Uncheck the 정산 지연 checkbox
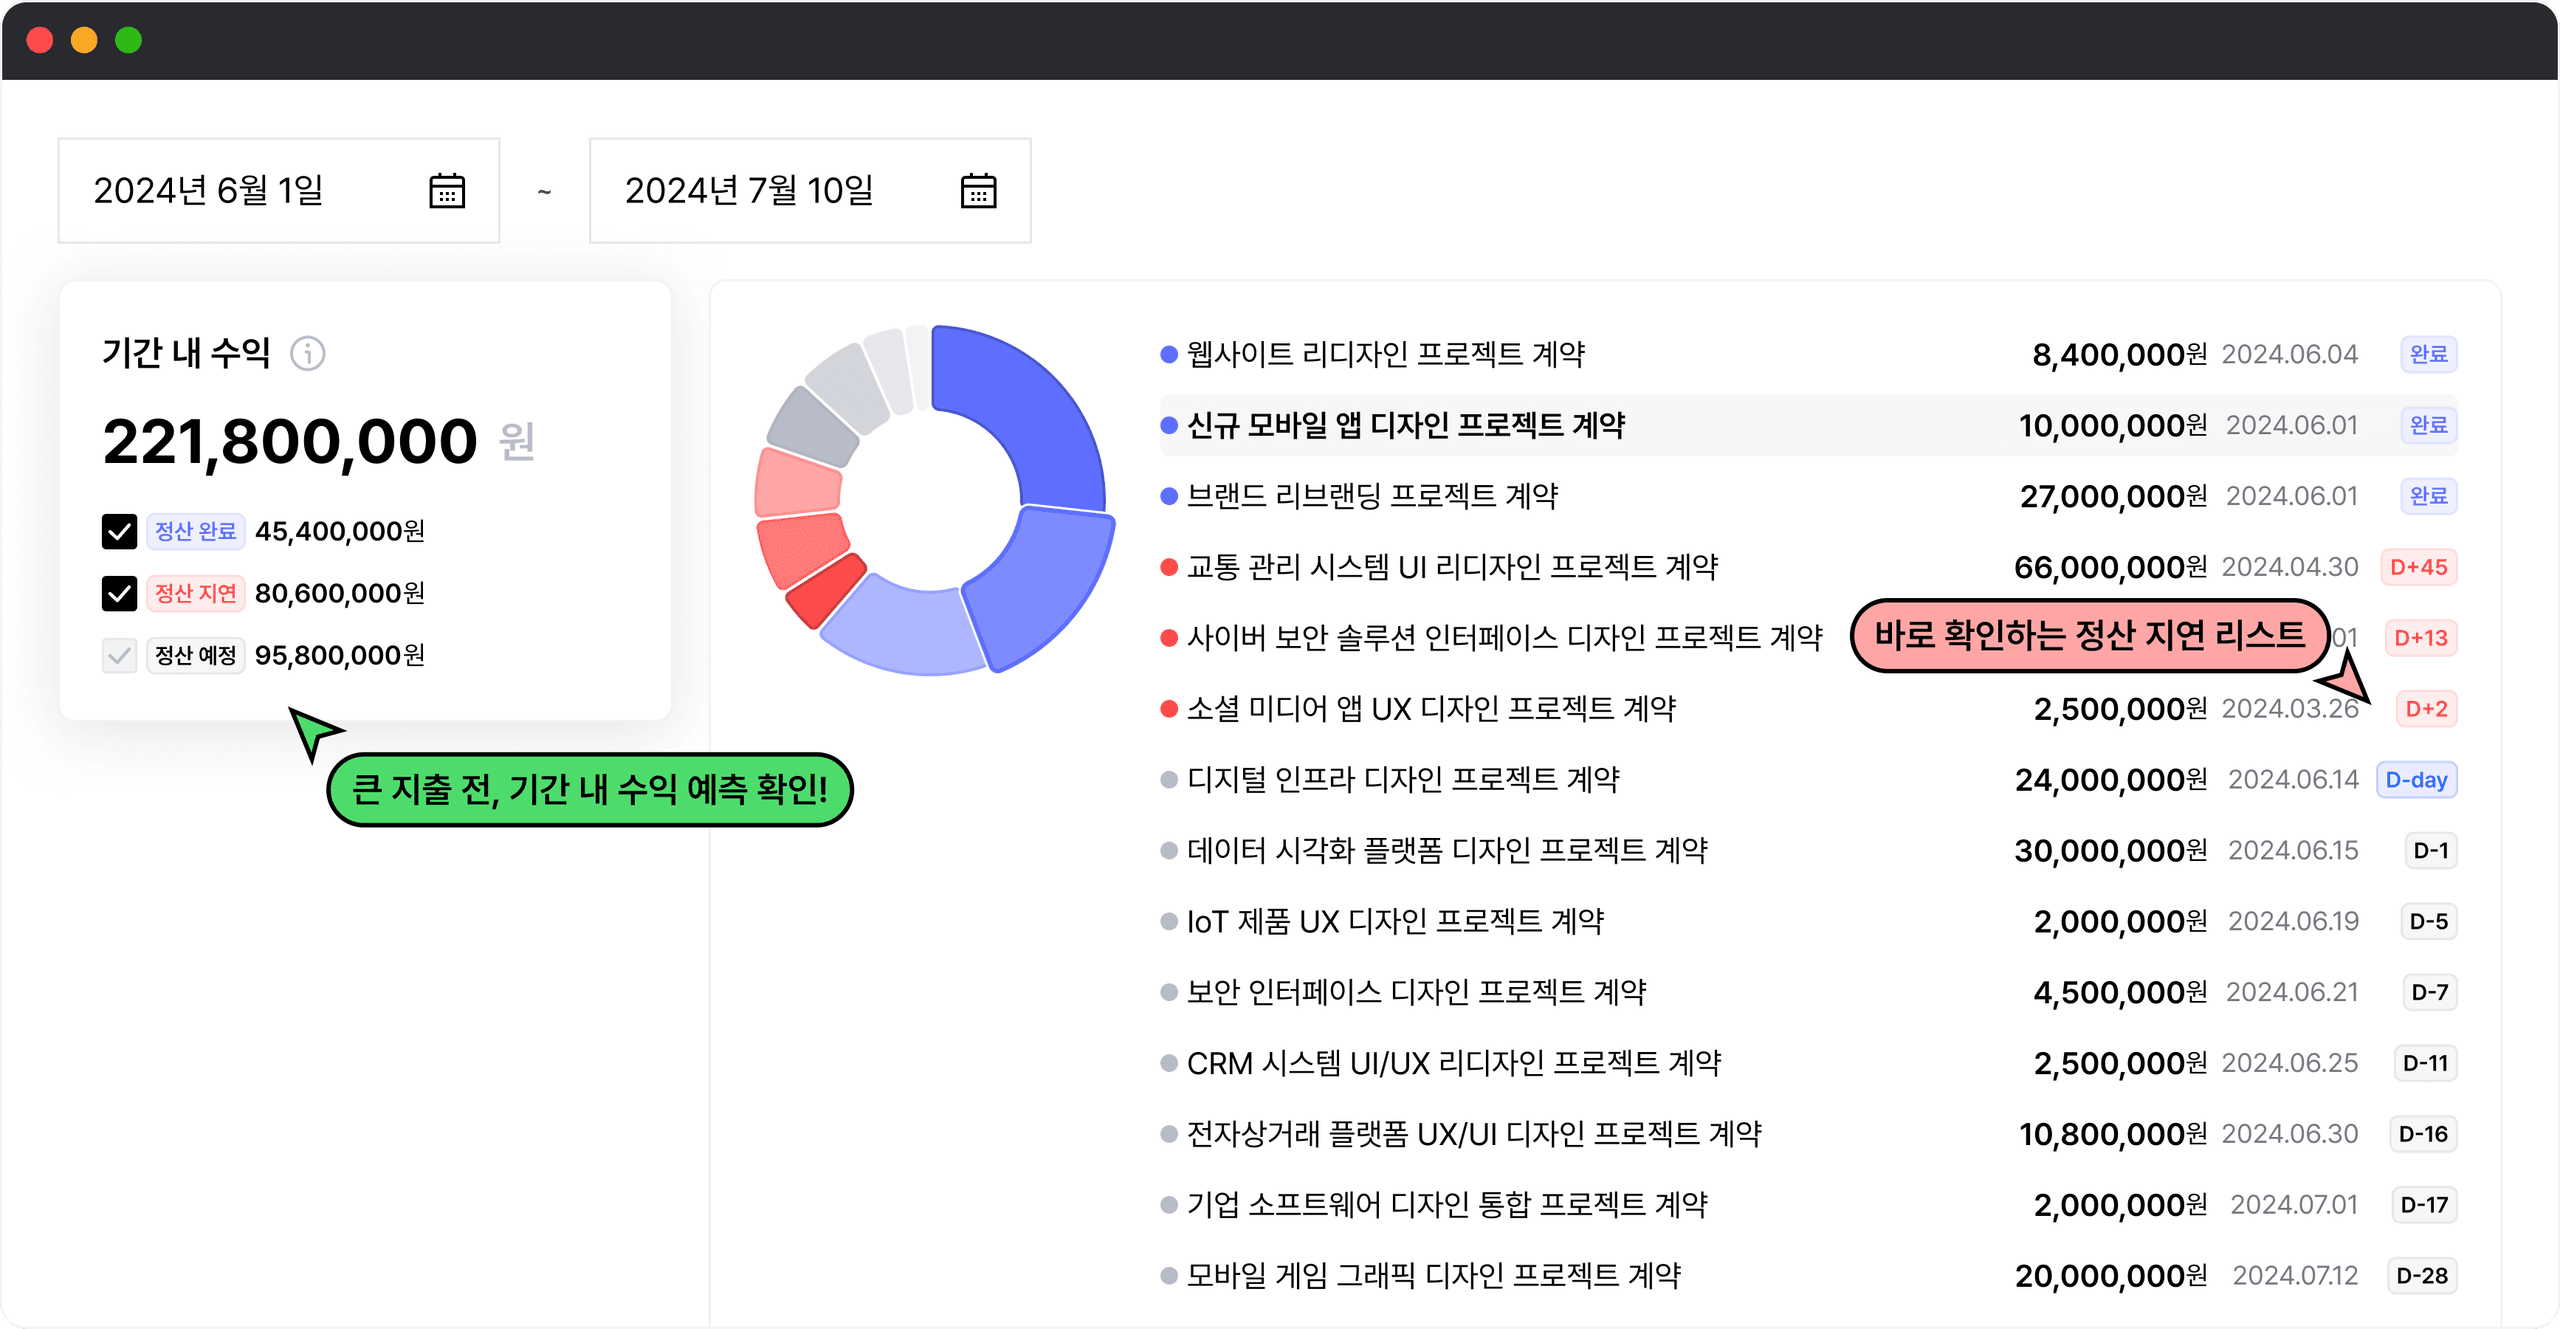 click(119, 594)
